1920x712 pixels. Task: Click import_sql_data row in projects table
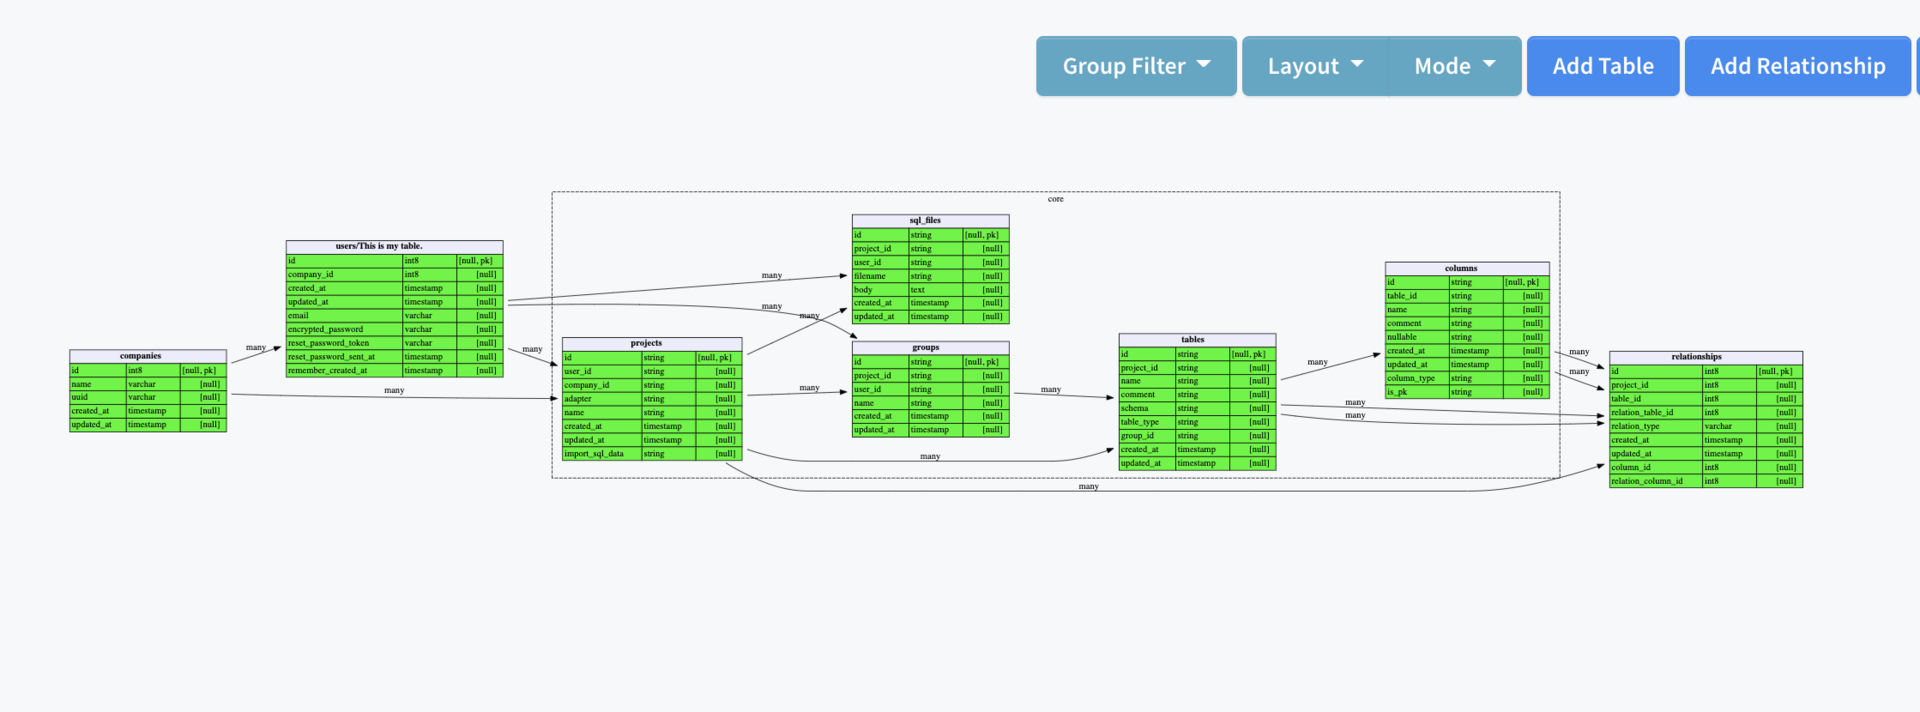pyautogui.click(x=652, y=454)
